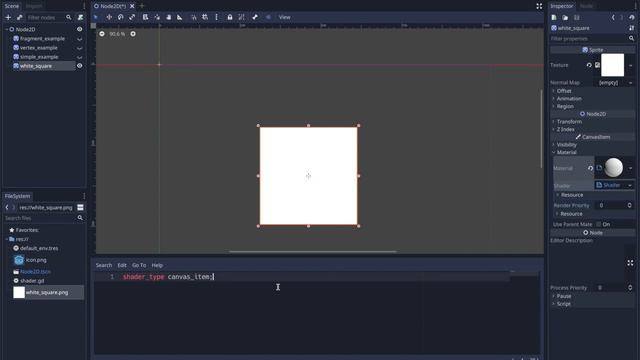This screenshot has height=360, width=640.
Task: Go to previous edited object arrow
Action: 613,18
